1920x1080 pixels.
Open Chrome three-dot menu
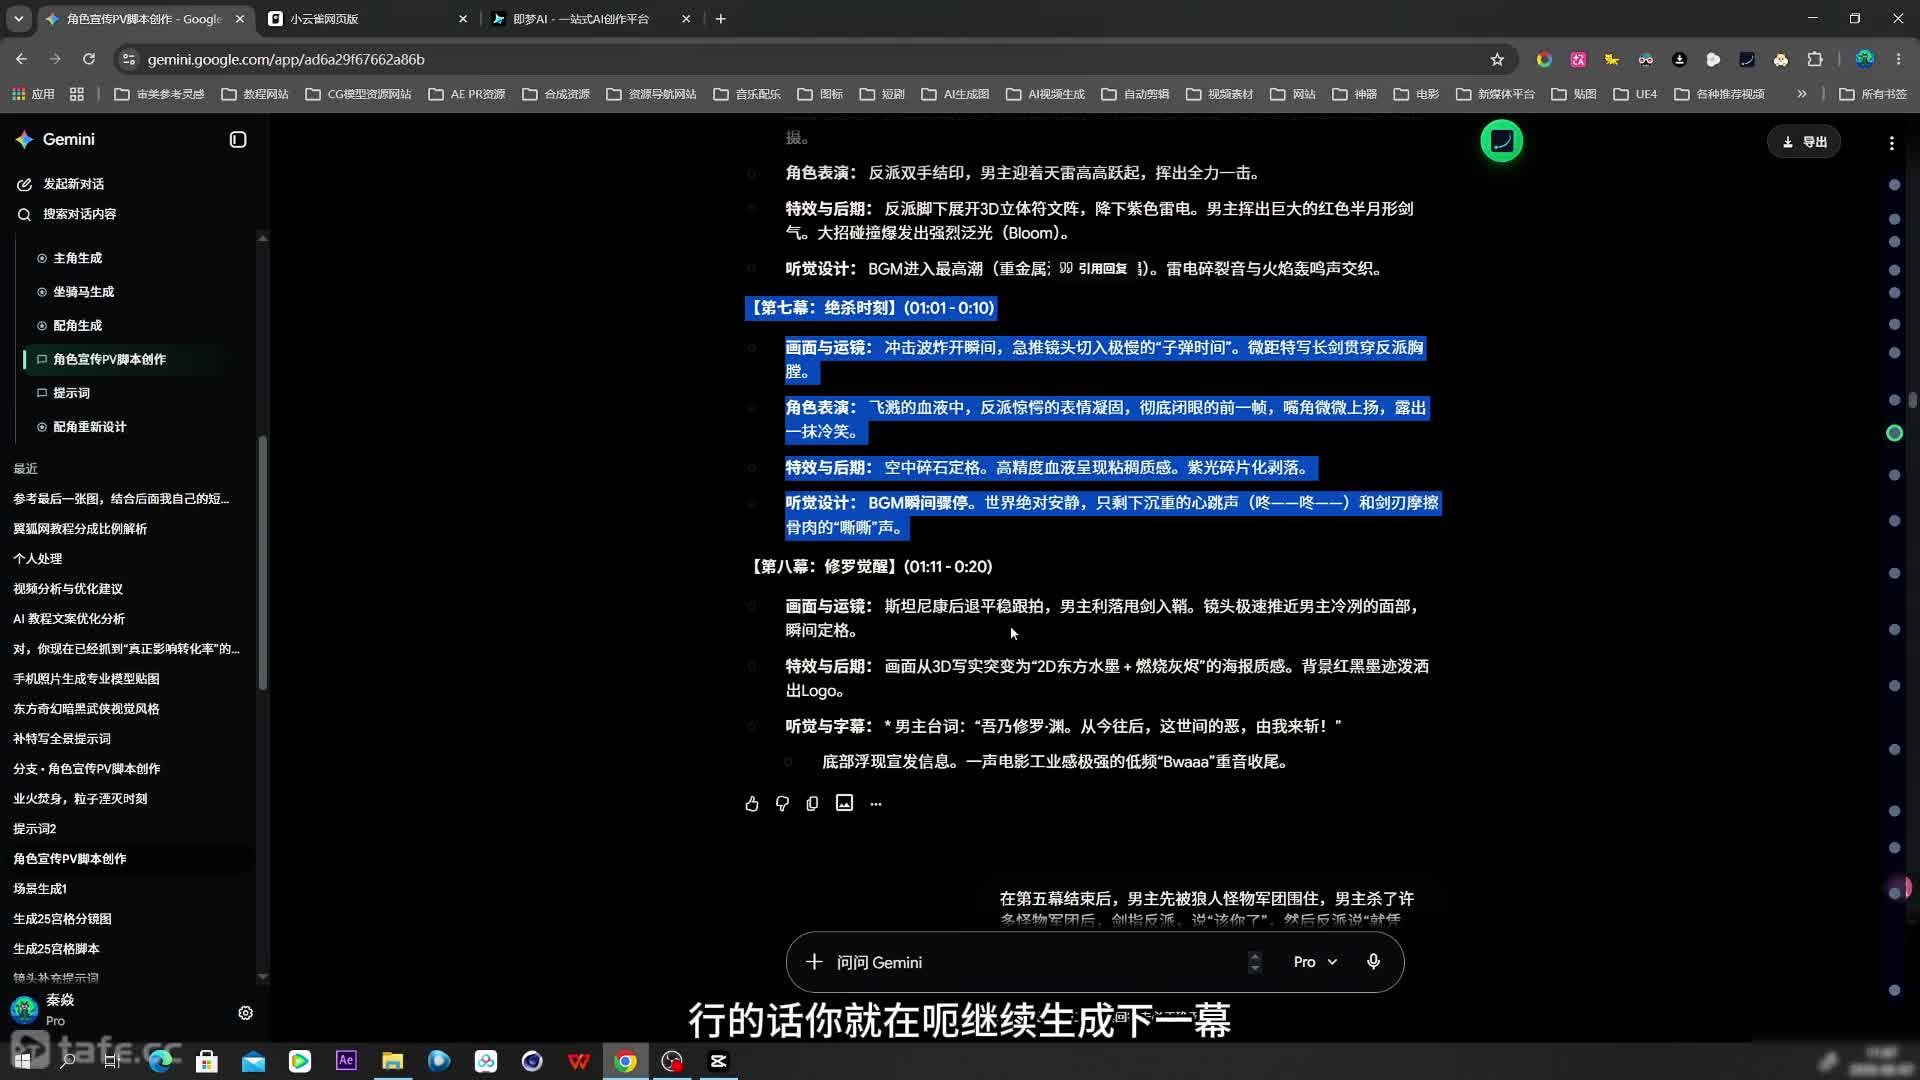(1898, 60)
